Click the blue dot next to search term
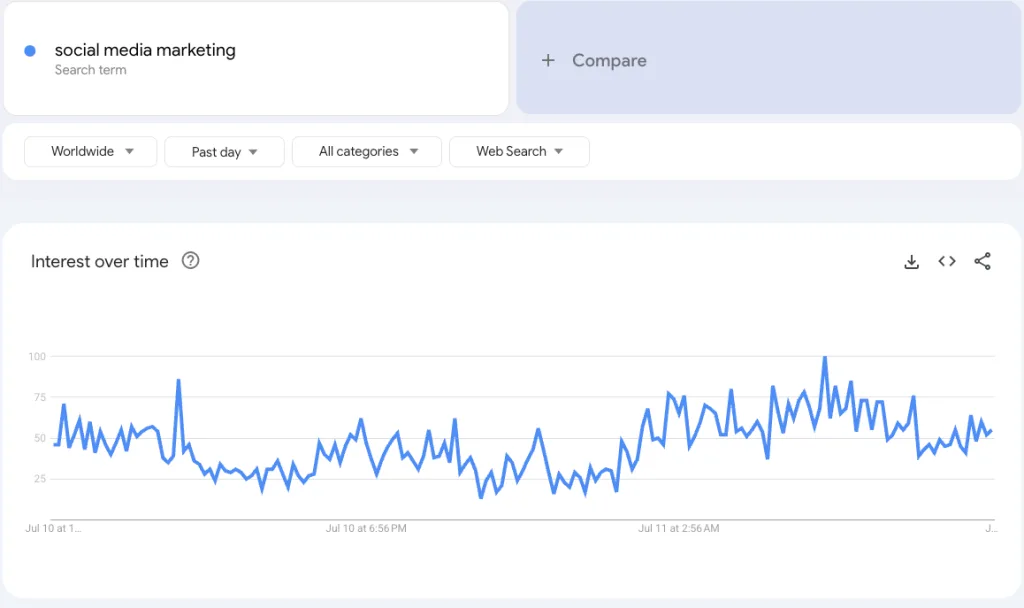 coord(30,51)
